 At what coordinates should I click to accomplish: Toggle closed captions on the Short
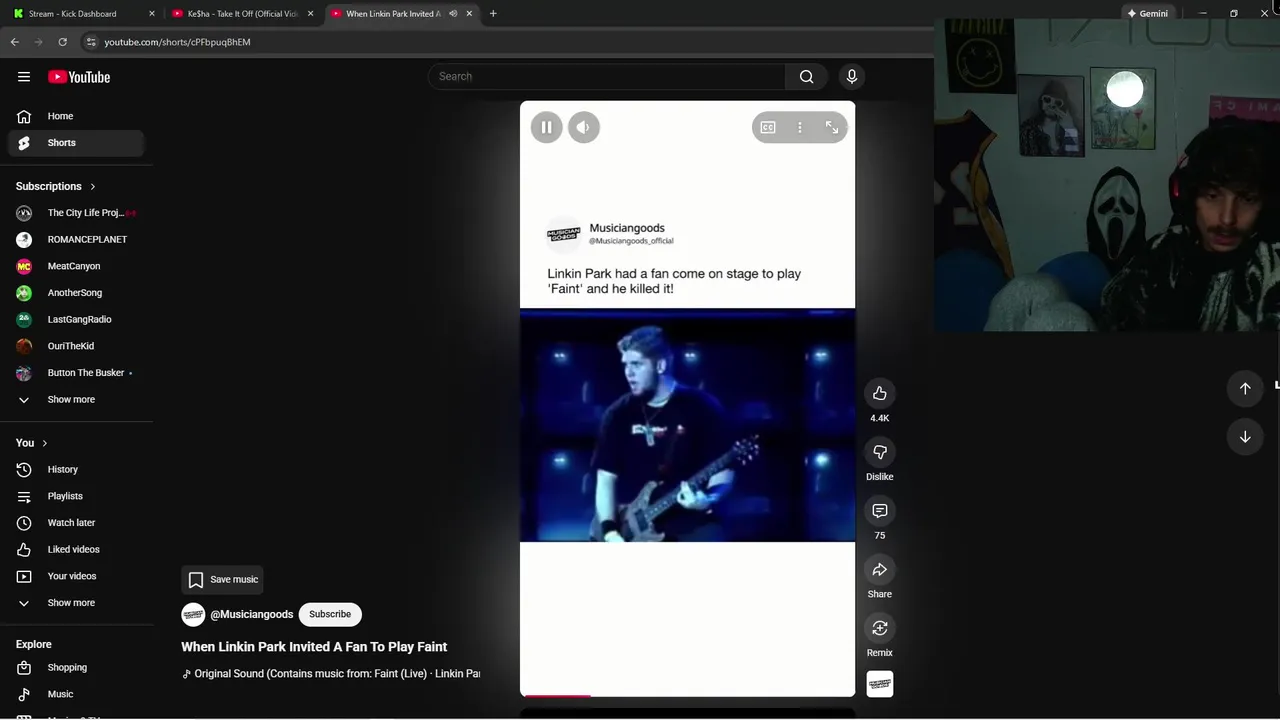pyautogui.click(x=768, y=127)
